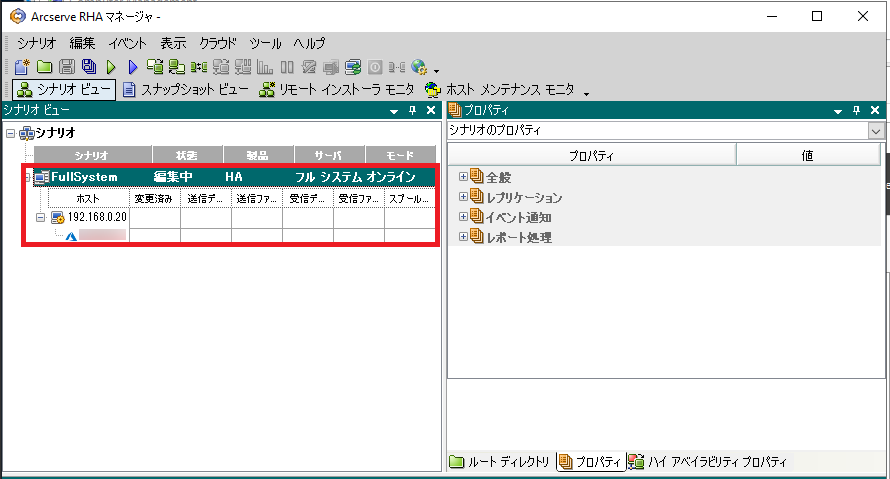The width and height of the screenshot is (890, 479).
Task: Expand the レプリケーション property group
Action: click(x=463, y=197)
